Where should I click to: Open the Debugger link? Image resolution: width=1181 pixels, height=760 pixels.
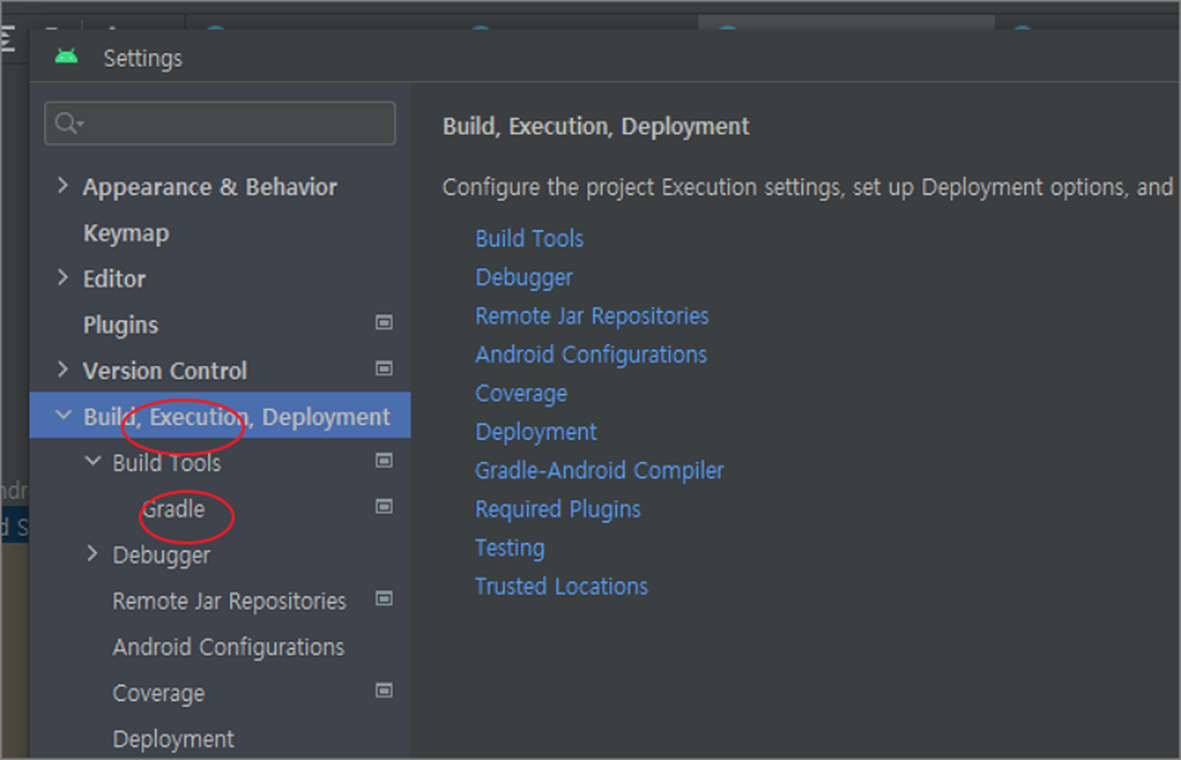(523, 278)
